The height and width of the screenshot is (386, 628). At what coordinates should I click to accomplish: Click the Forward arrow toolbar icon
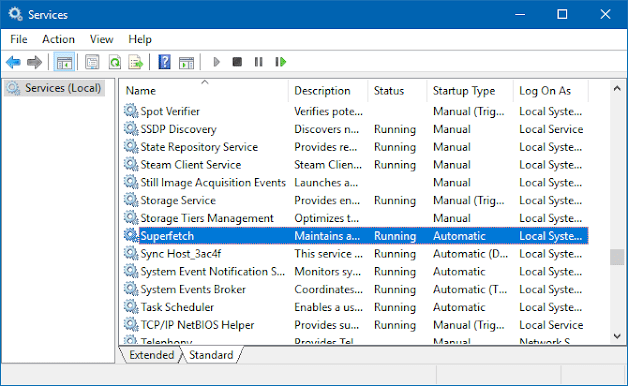click(34, 62)
